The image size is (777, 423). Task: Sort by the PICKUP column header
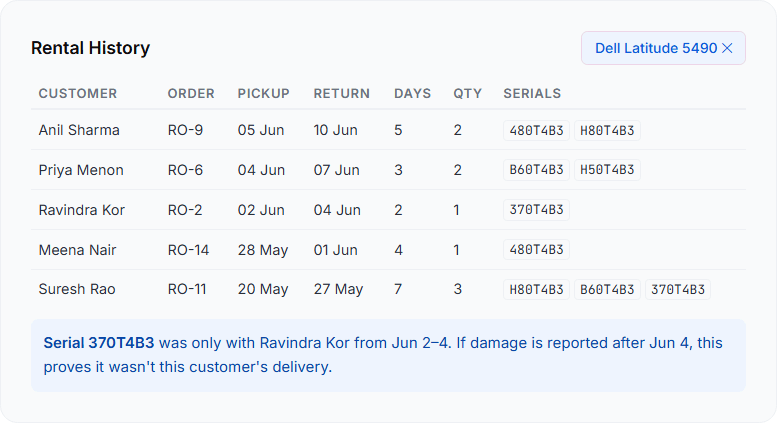tap(263, 94)
